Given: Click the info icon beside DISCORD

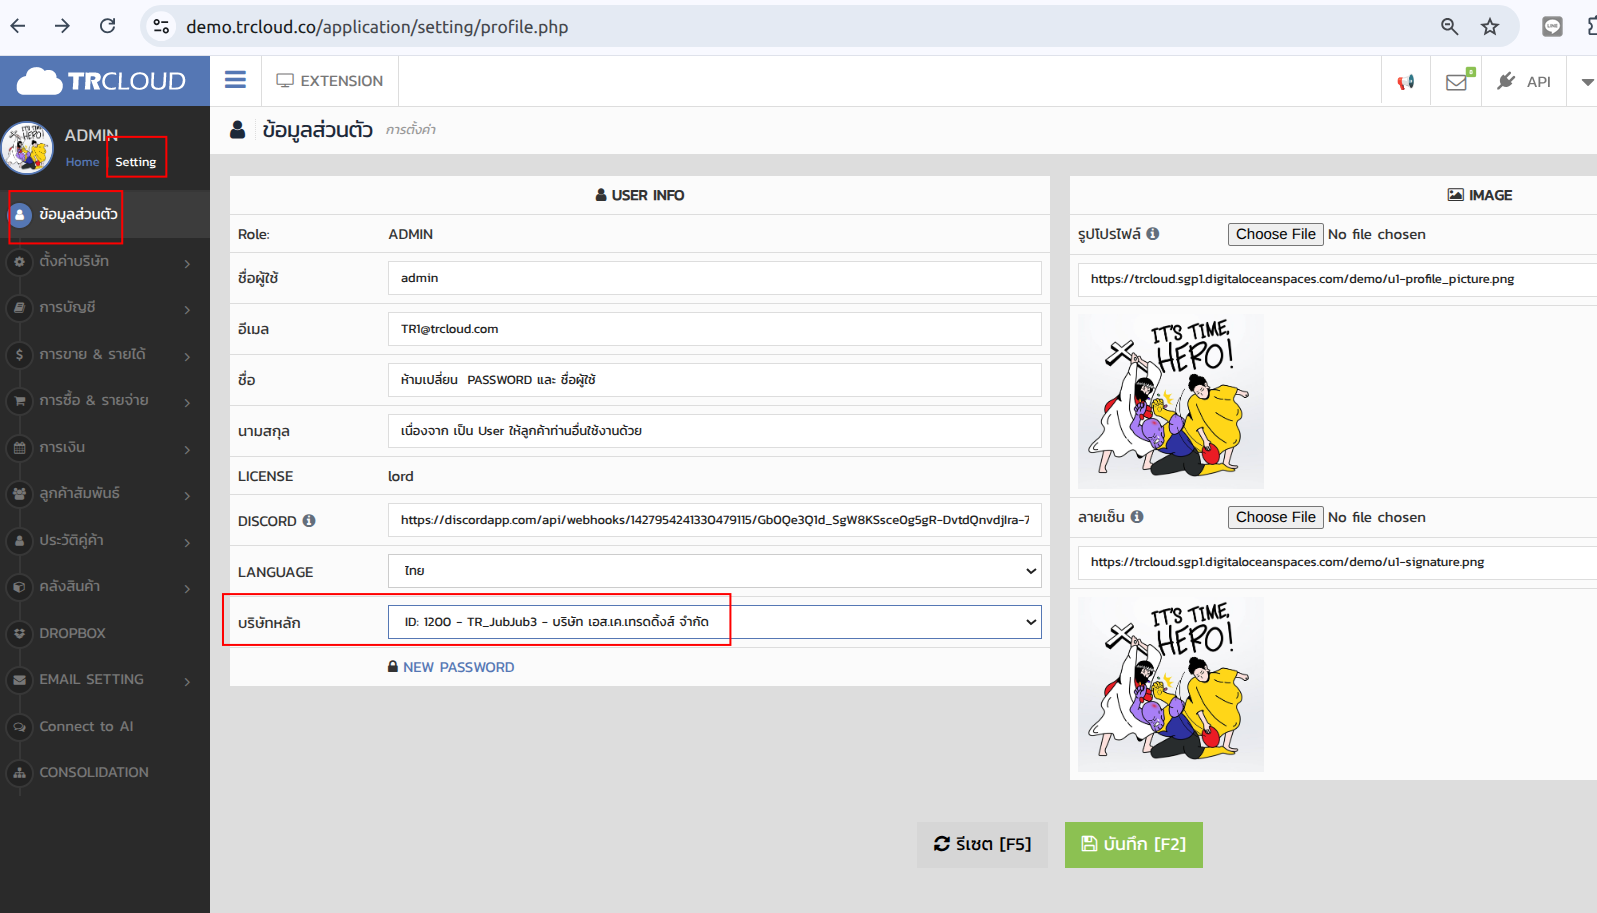Looking at the screenshot, I should (309, 520).
